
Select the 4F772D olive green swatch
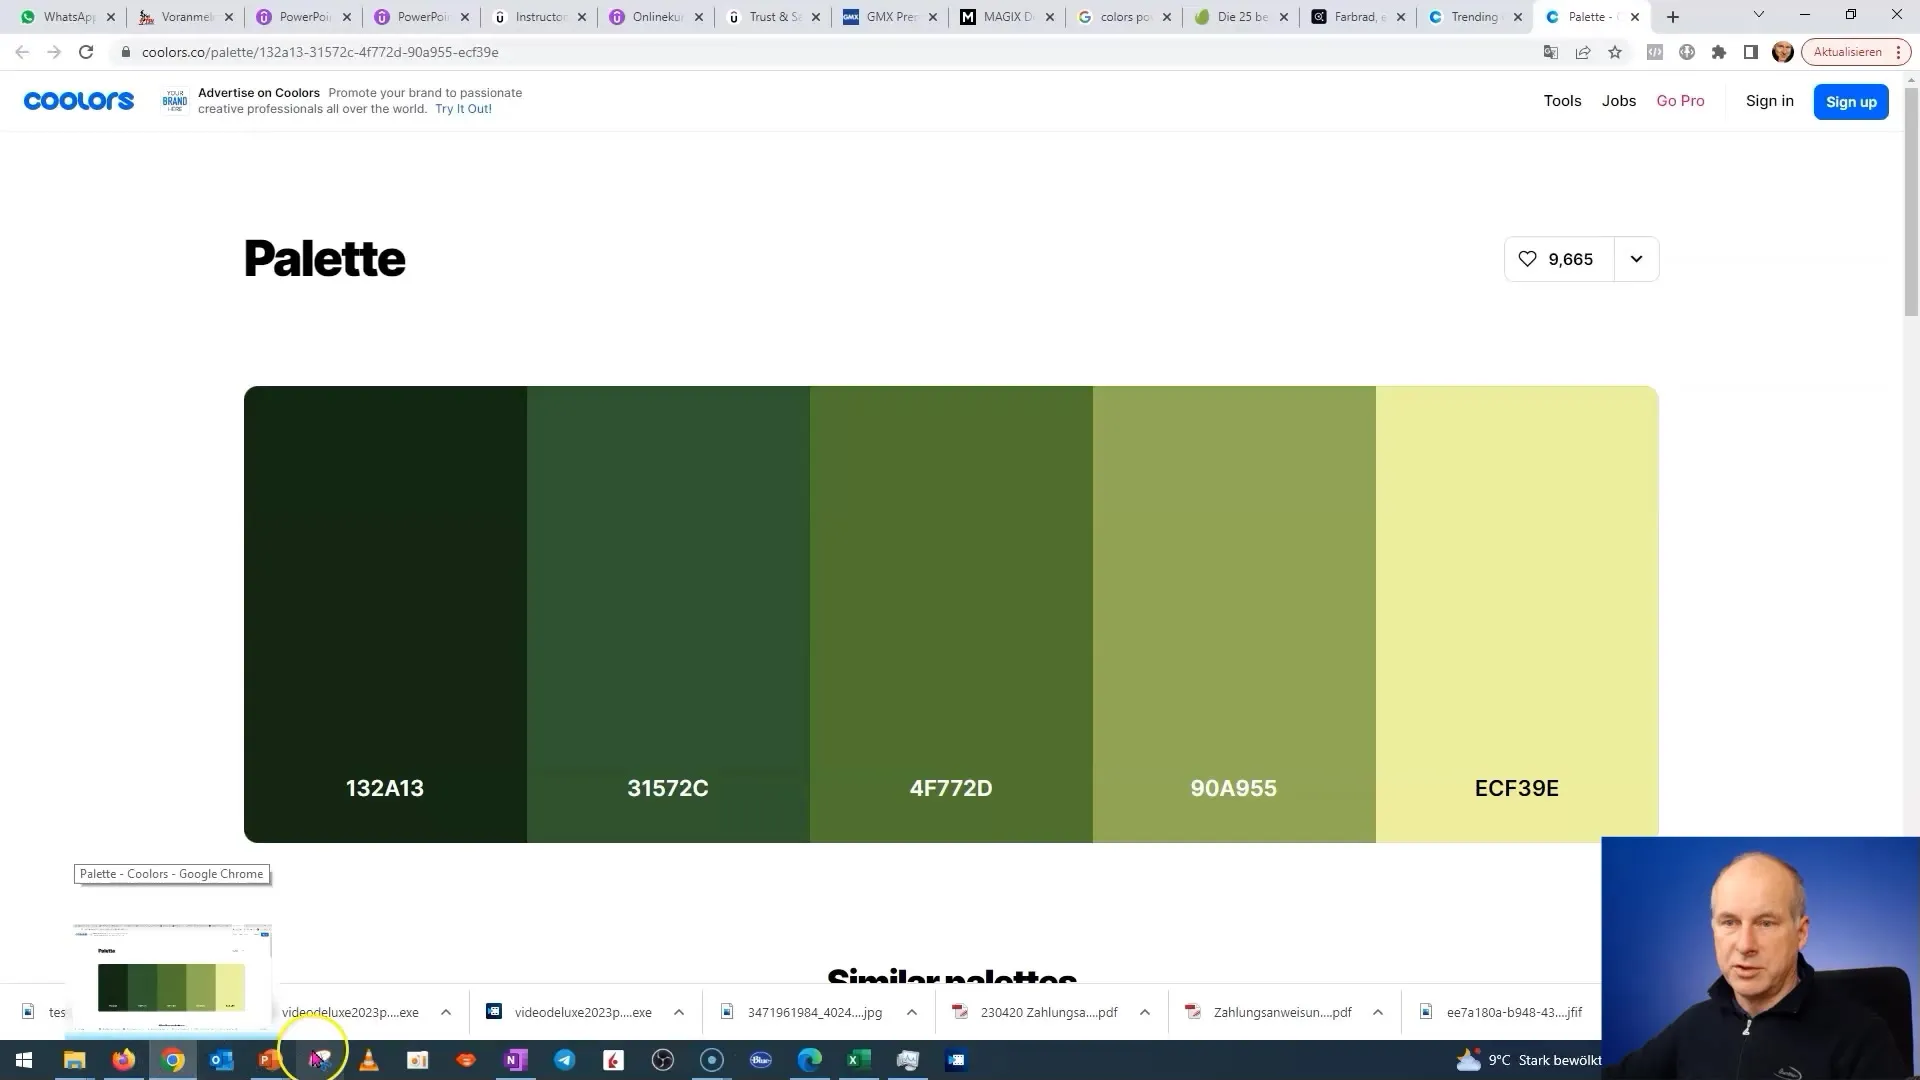click(x=951, y=614)
